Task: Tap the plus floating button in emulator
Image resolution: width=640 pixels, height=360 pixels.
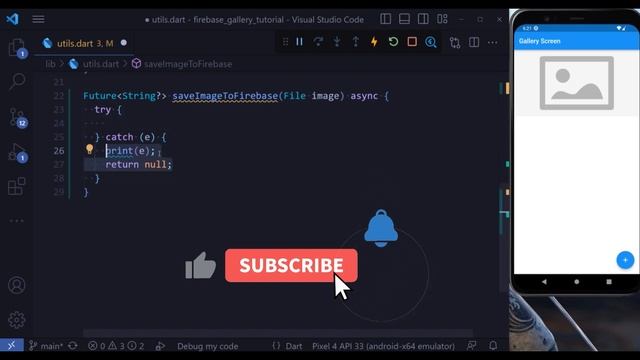Action: [625, 260]
